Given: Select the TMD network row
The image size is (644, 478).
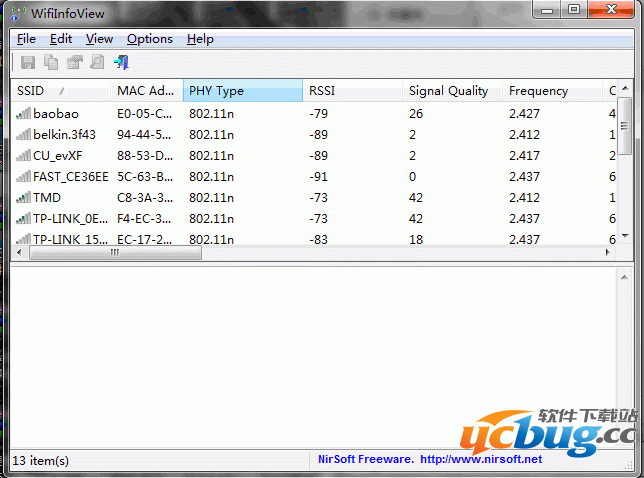Looking at the screenshot, I should pos(315,197).
